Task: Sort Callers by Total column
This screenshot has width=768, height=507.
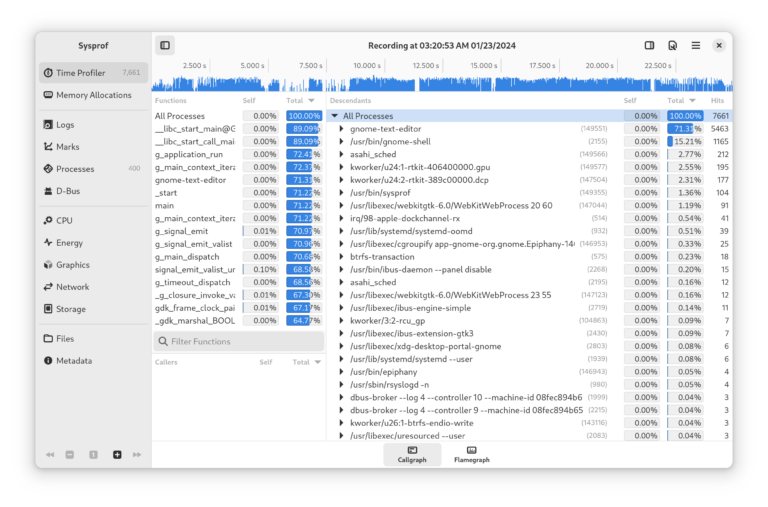Action: coord(307,362)
